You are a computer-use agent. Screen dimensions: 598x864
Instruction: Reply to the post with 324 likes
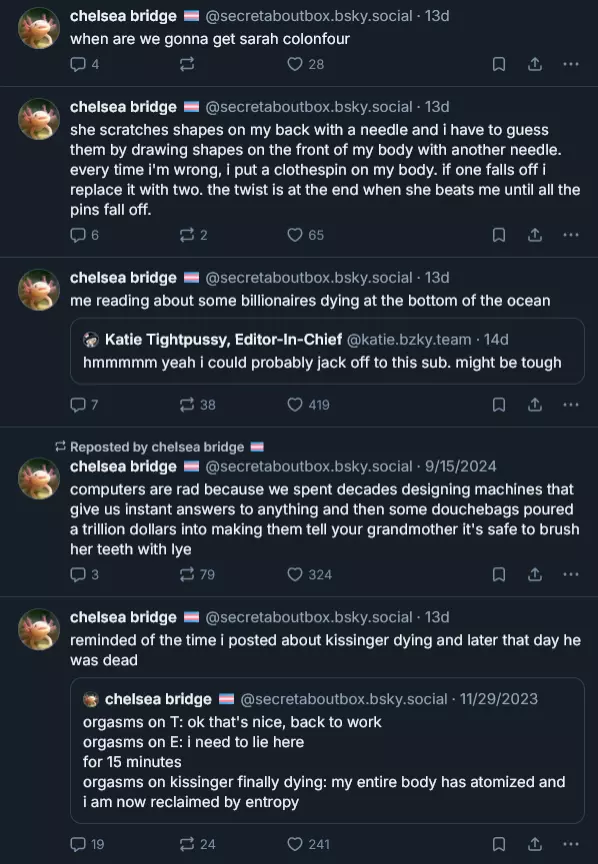84,575
